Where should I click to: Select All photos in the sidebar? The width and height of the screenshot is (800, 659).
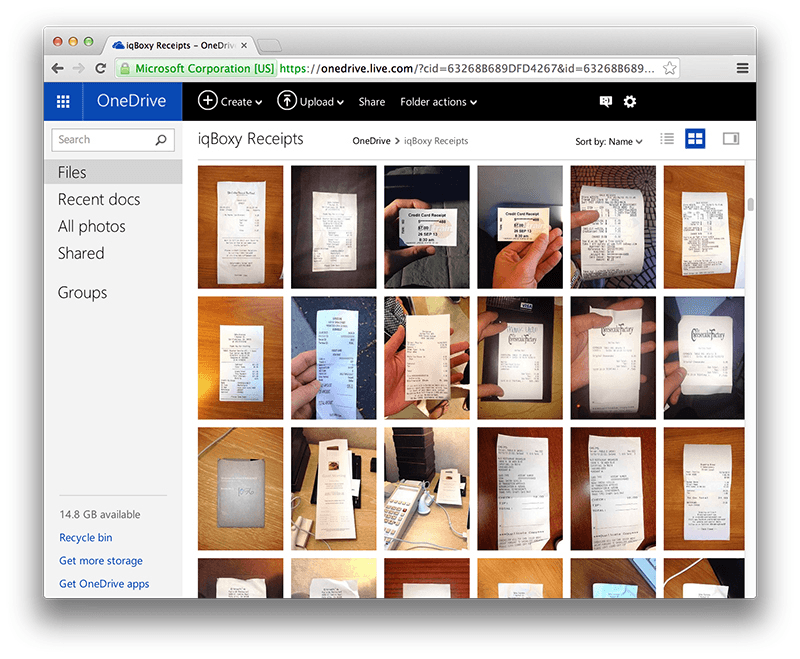pos(93,226)
